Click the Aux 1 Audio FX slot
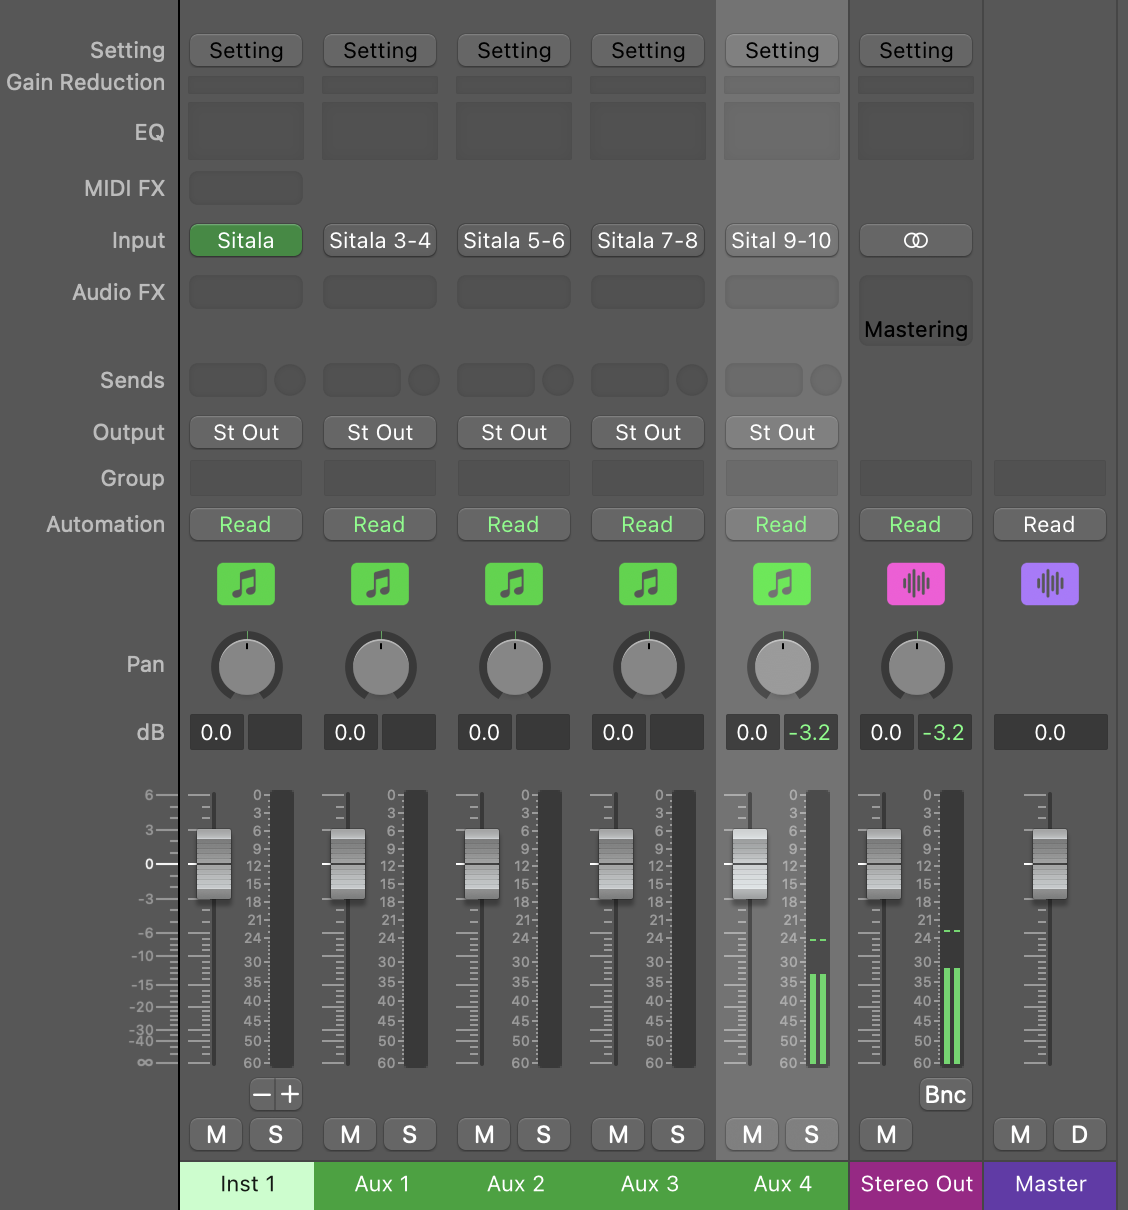The height and width of the screenshot is (1210, 1128). click(x=380, y=292)
